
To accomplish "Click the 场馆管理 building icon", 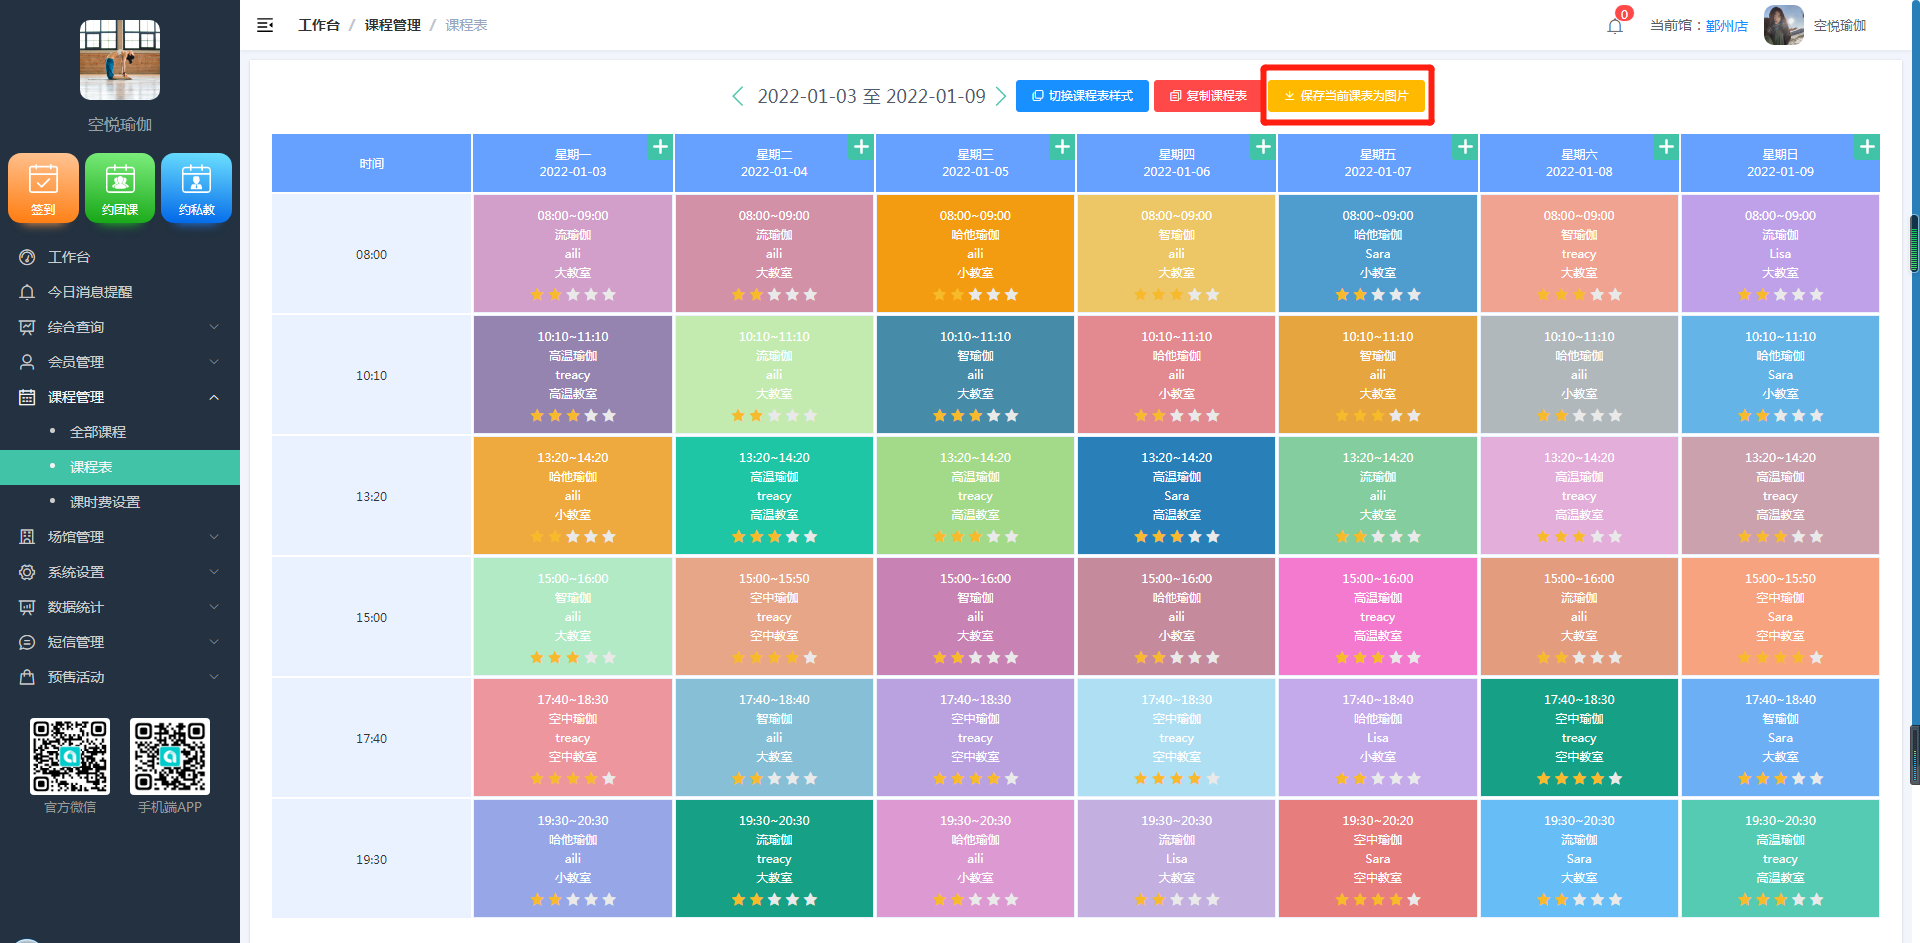I will (27, 537).
